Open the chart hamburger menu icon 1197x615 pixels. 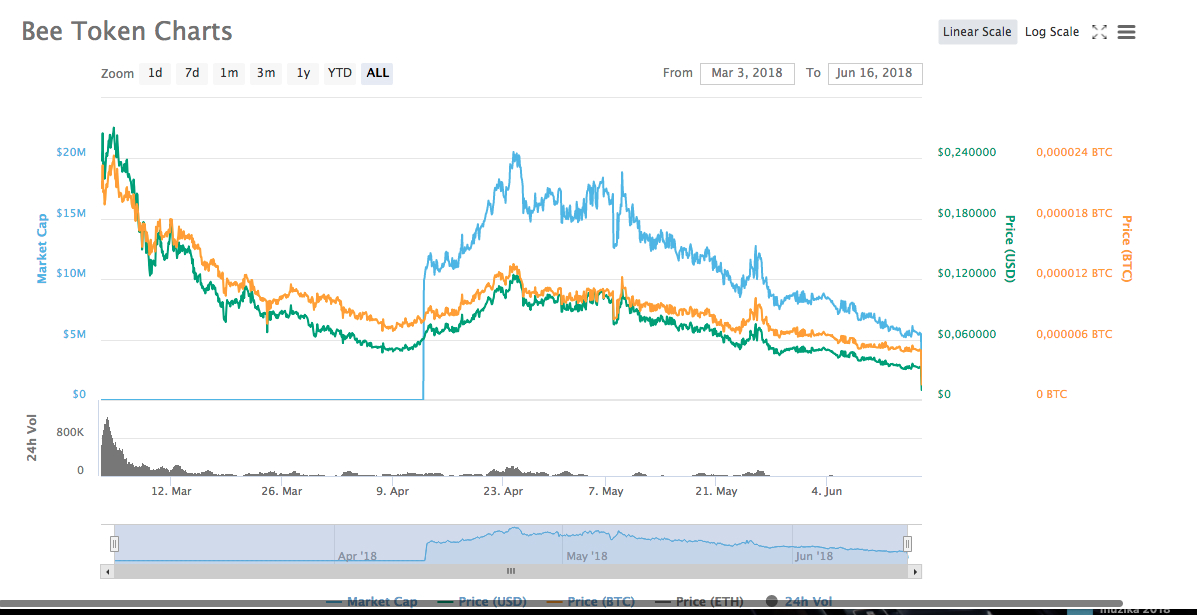point(1127,32)
